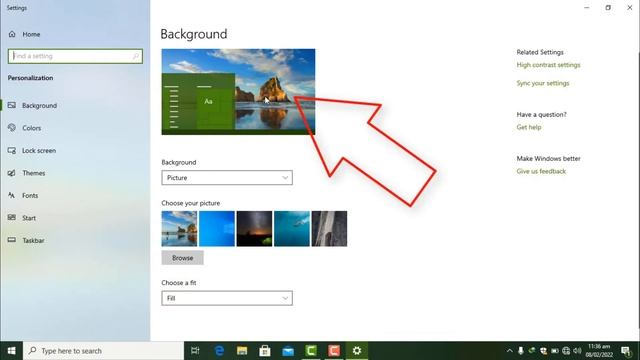The image size is (640, 360).
Task: Expand the Choose a fit dropdown showing Fill
Action: [x=227, y=298]
